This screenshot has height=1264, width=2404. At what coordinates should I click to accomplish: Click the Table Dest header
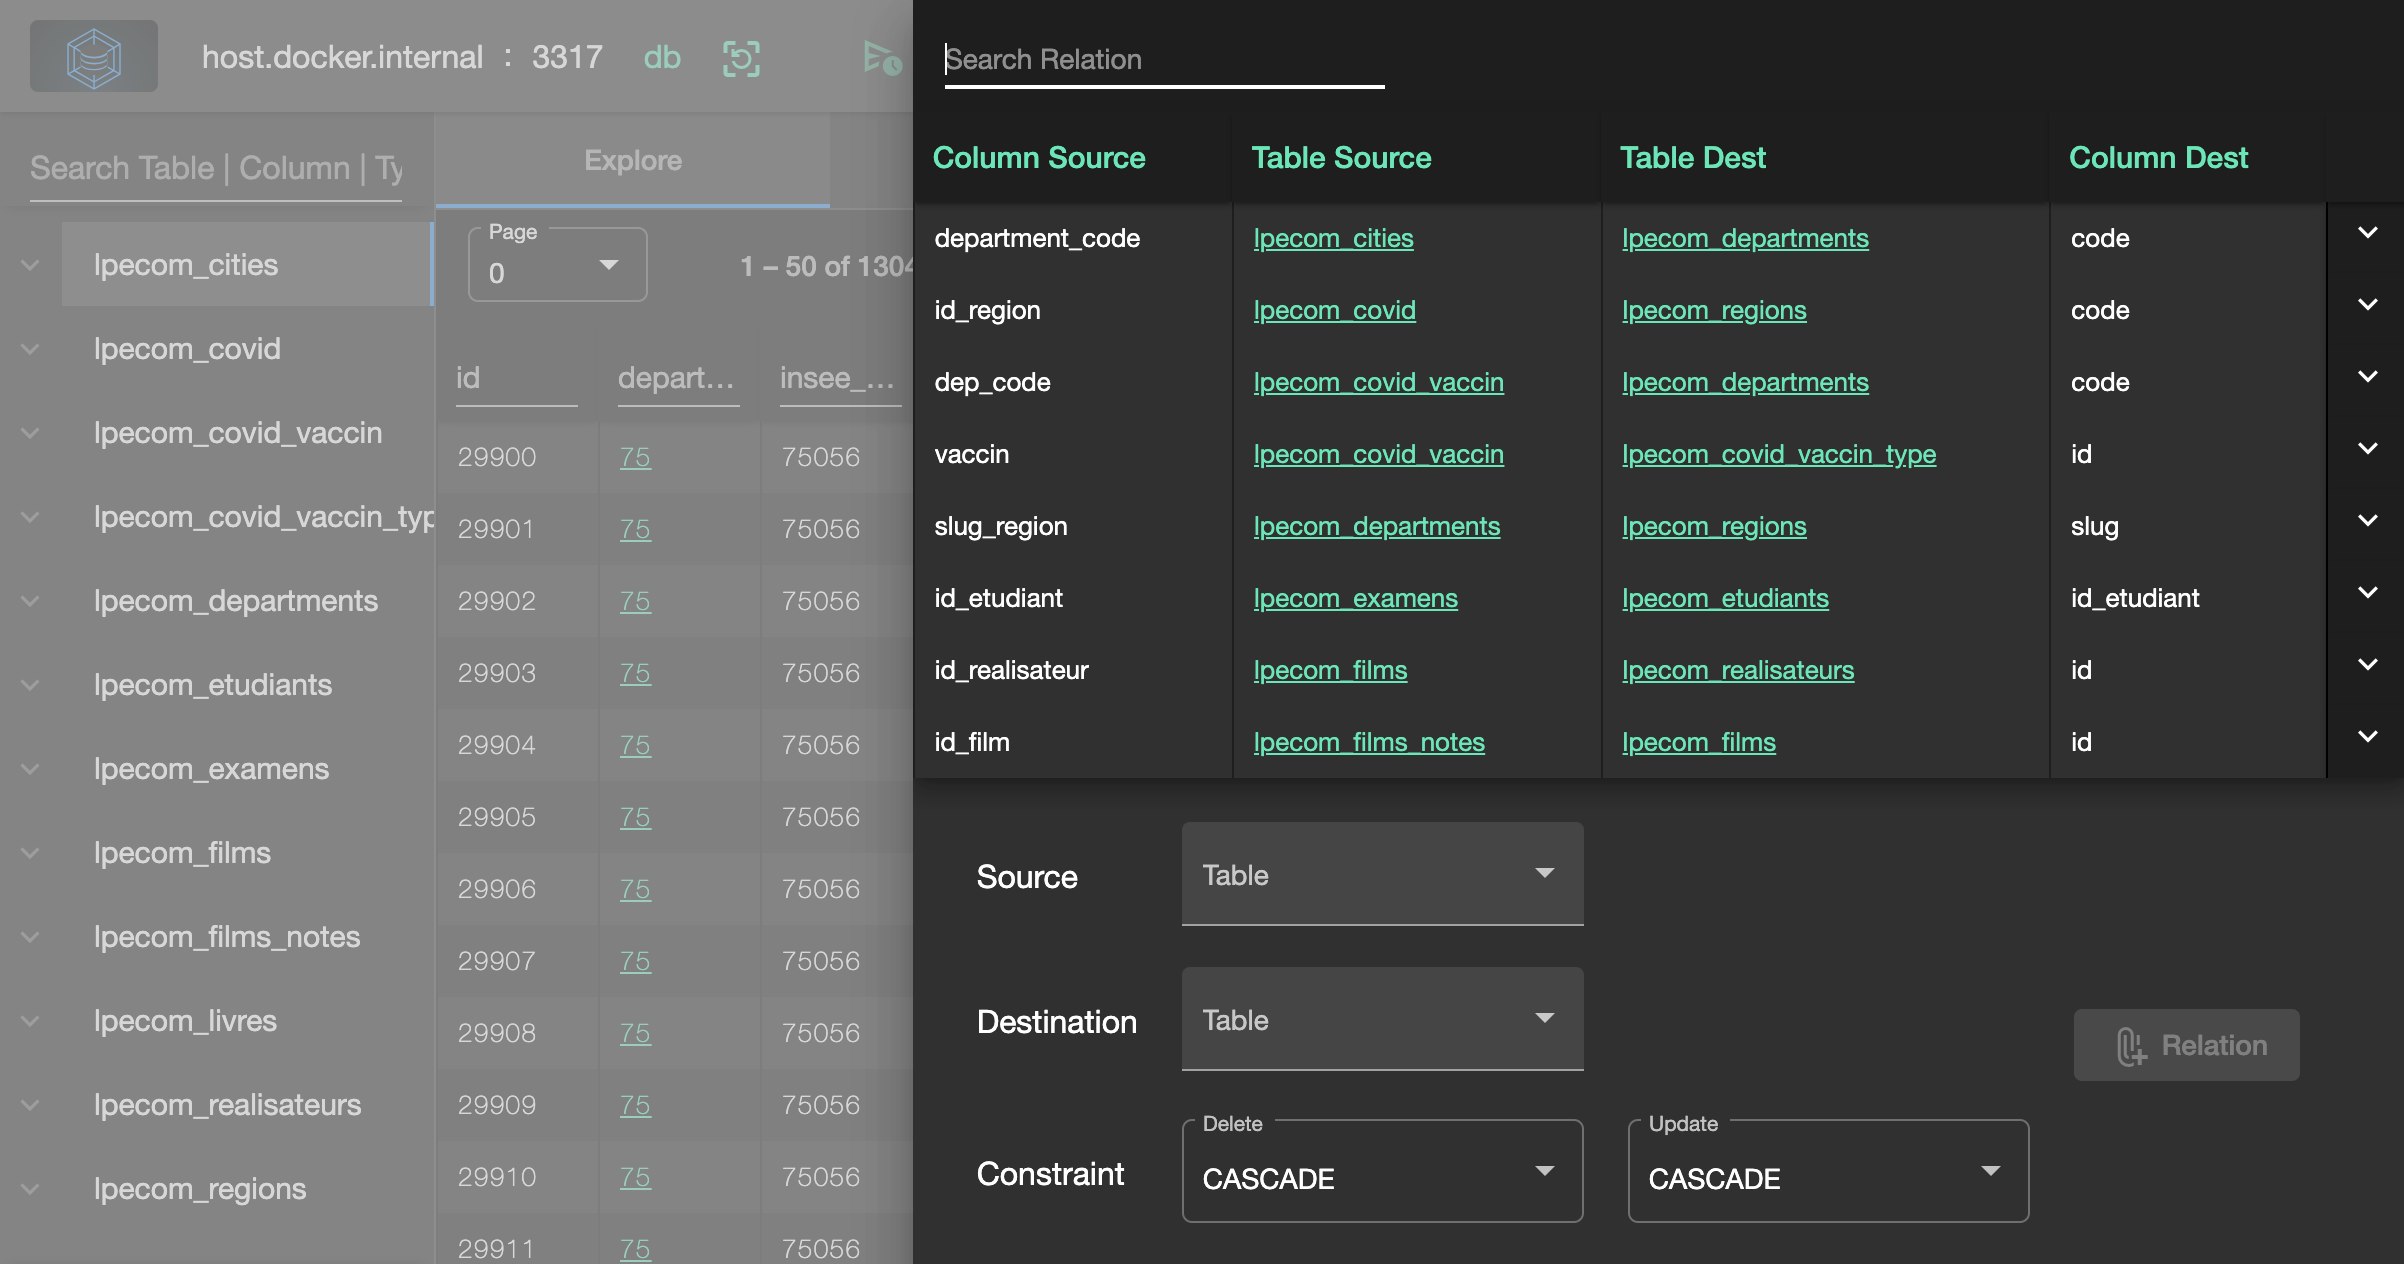tap(1693, 158)
